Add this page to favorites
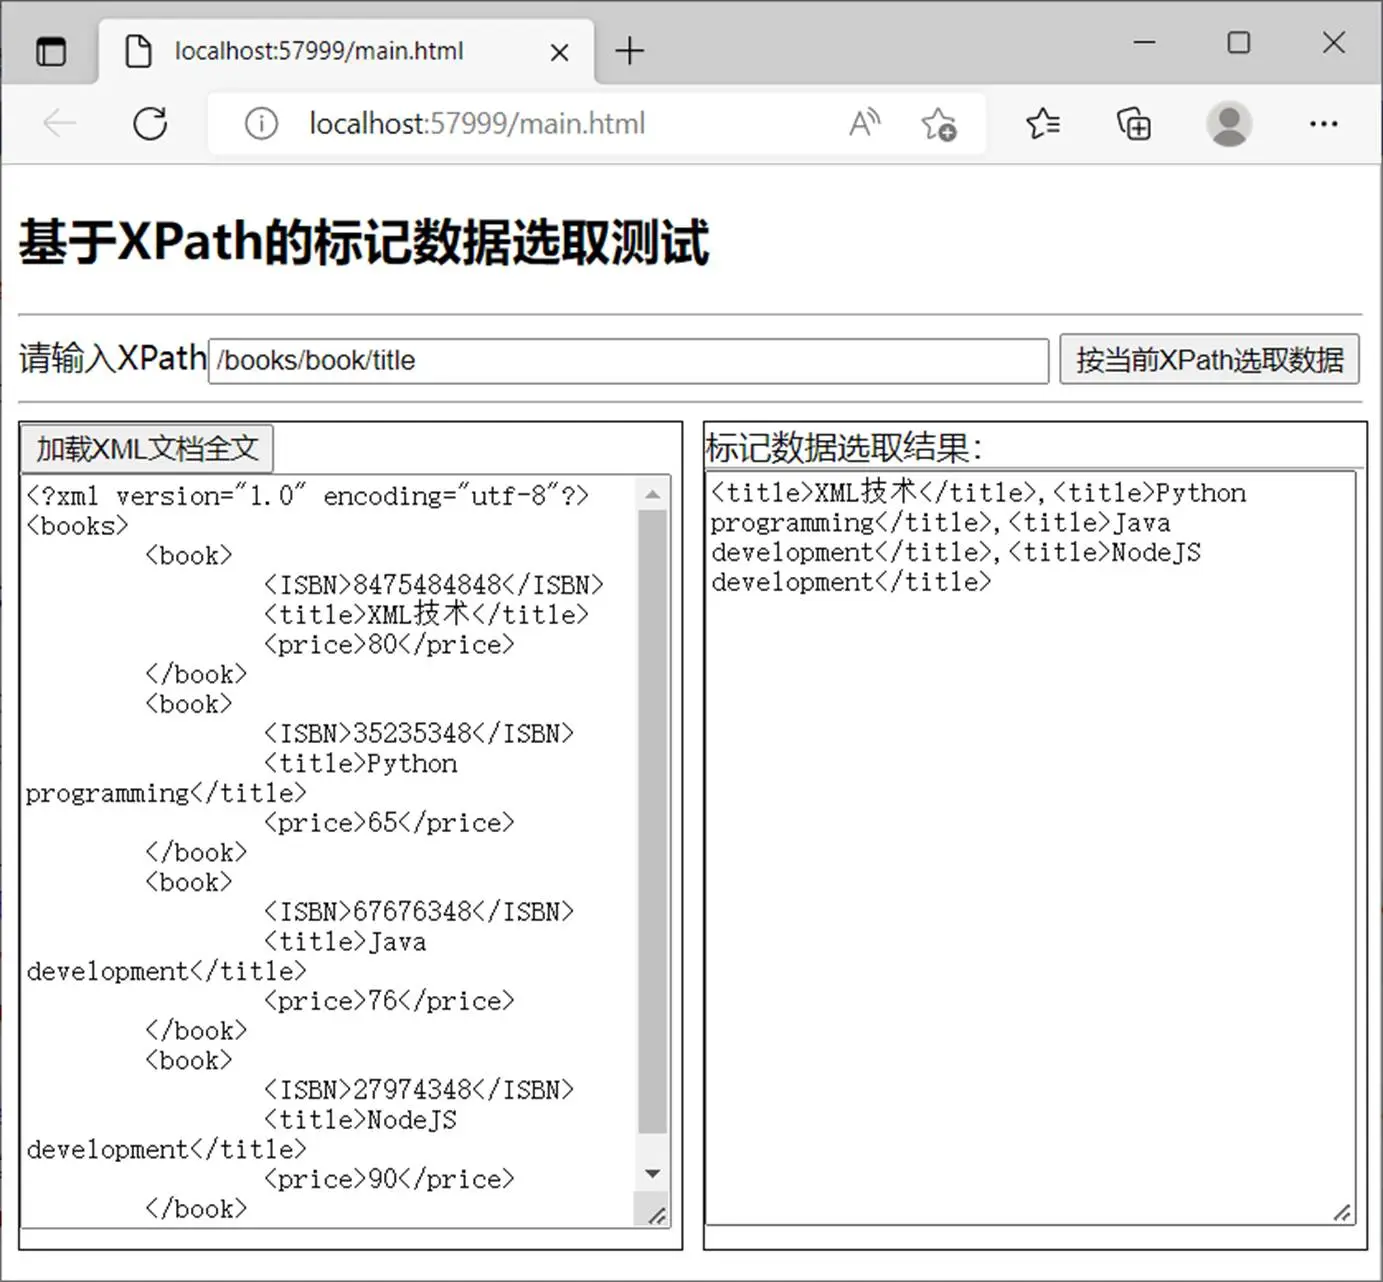 939,124
